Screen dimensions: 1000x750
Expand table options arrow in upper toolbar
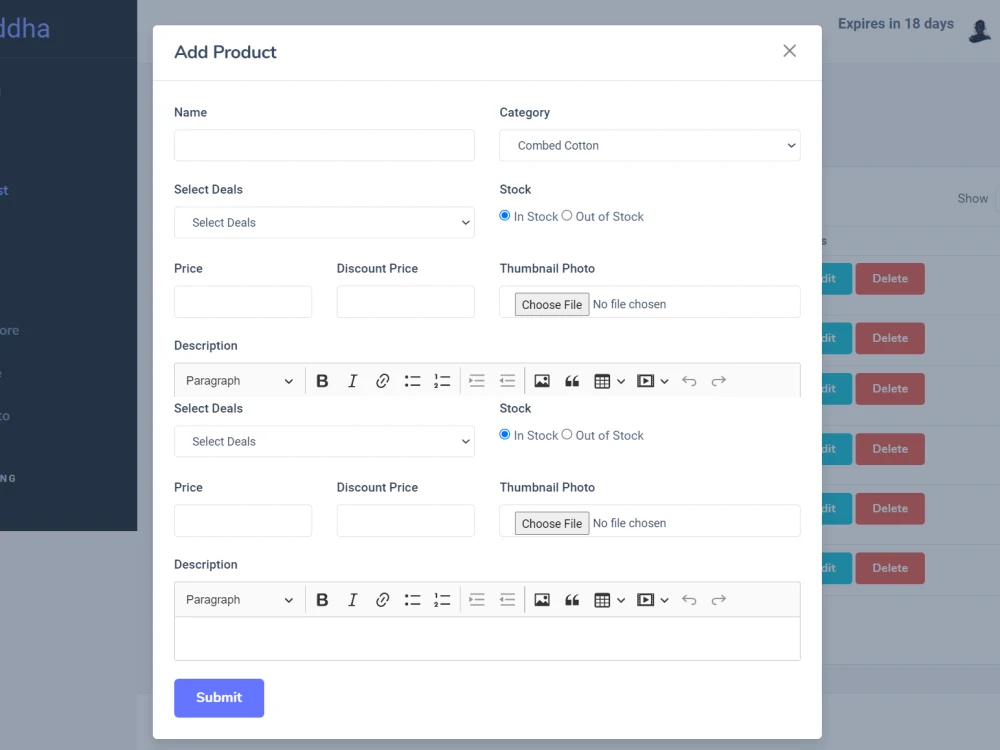coord(621,381)
